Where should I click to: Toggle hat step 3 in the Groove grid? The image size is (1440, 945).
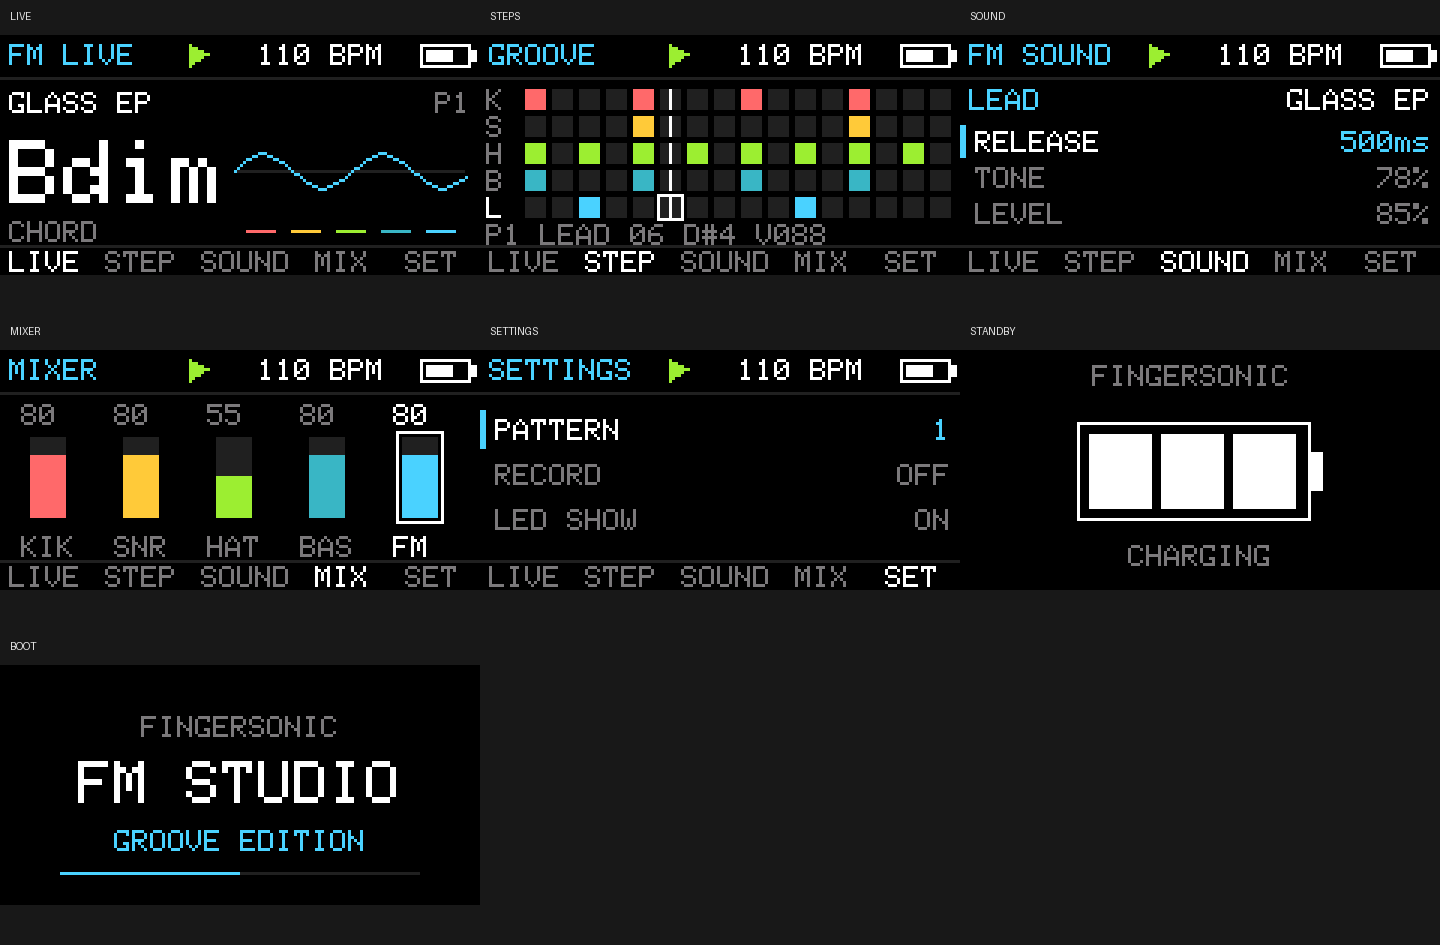(590, 153)
